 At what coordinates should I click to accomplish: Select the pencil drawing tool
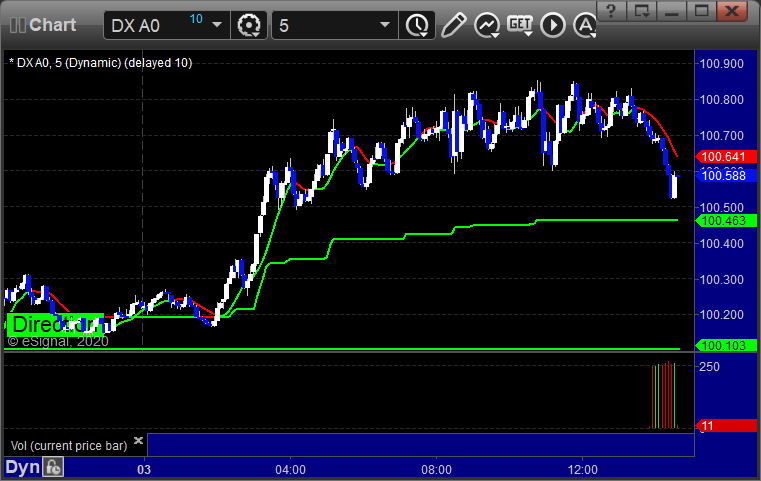pyautogui.click(x=453, y=24)
